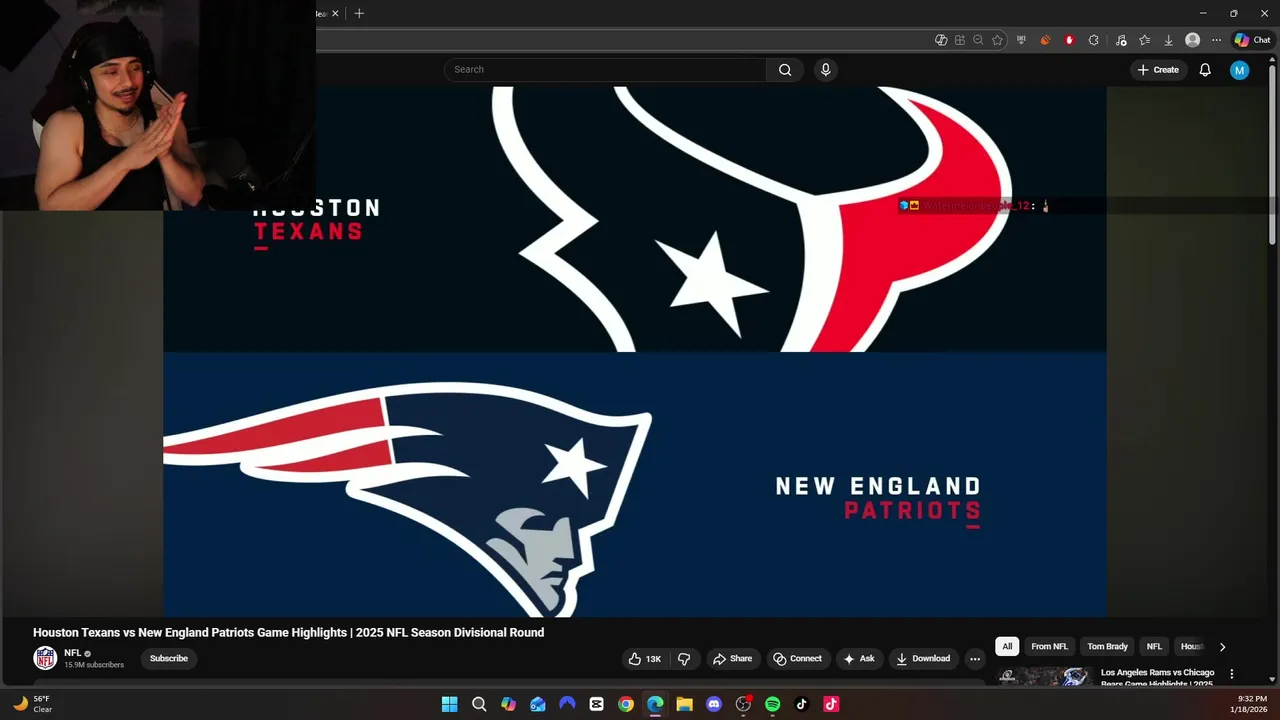Open media control music icon in toolbar

pos(1120,40)
